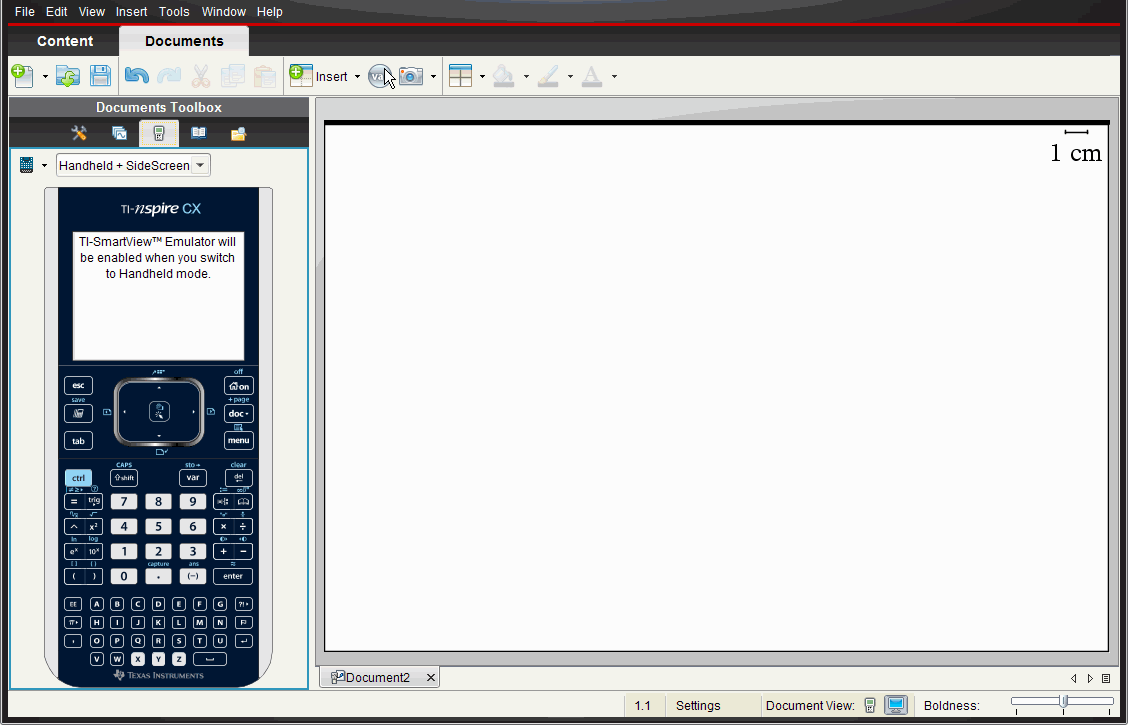The width and height of the screenshot is (1128, 725).
Task: Expand the Page Layout dropdown arrow
Action: click(x=482, y=77)
